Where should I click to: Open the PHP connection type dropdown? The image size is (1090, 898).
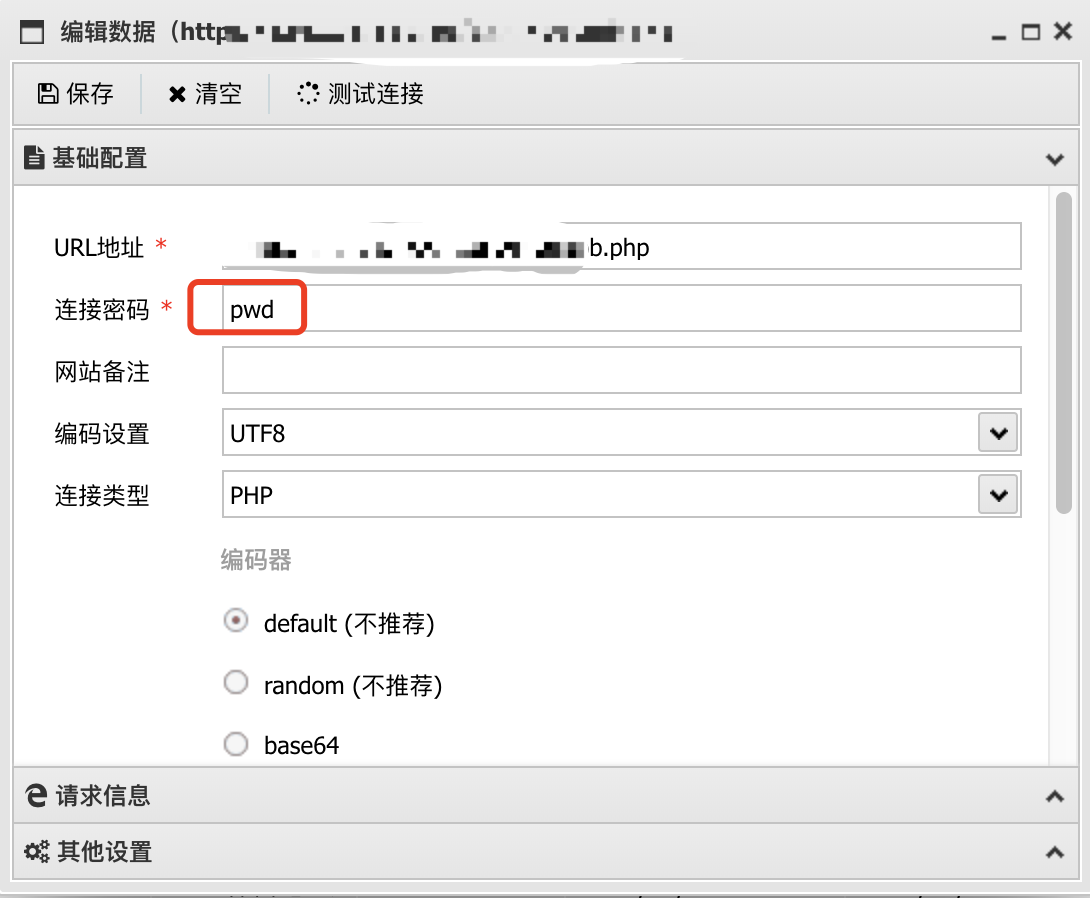coord(997,494)
